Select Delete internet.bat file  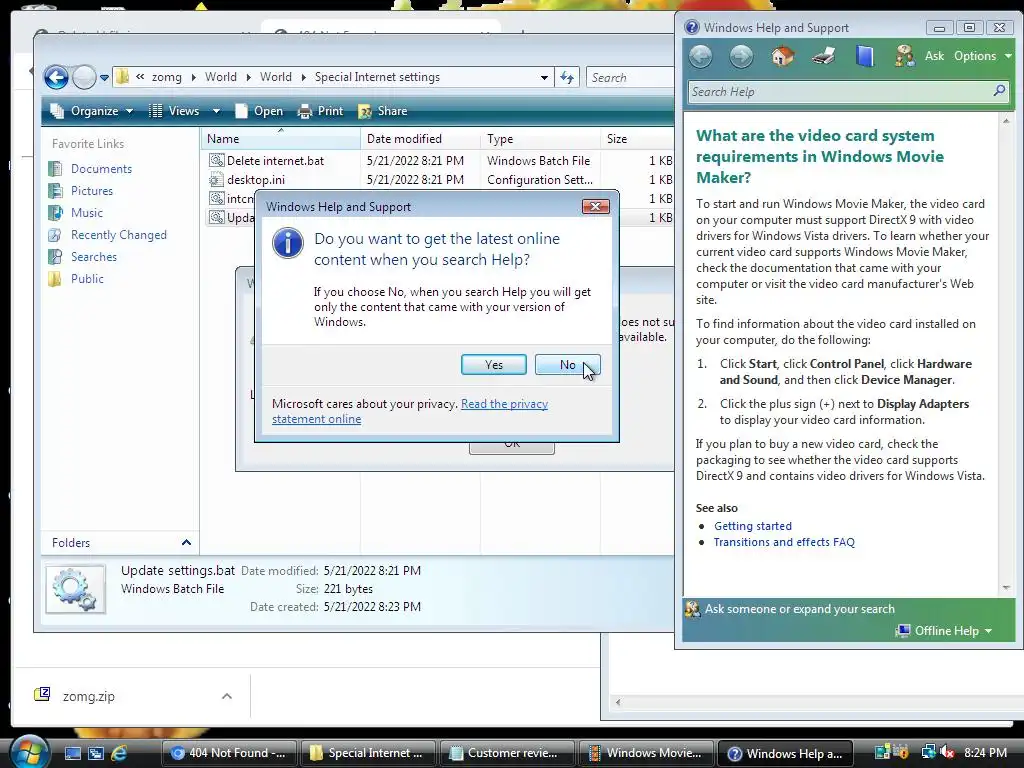point(275,161)
